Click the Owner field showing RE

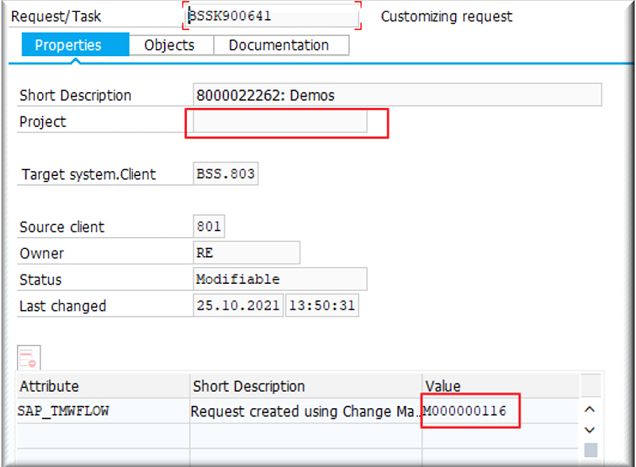click(246, 253)
